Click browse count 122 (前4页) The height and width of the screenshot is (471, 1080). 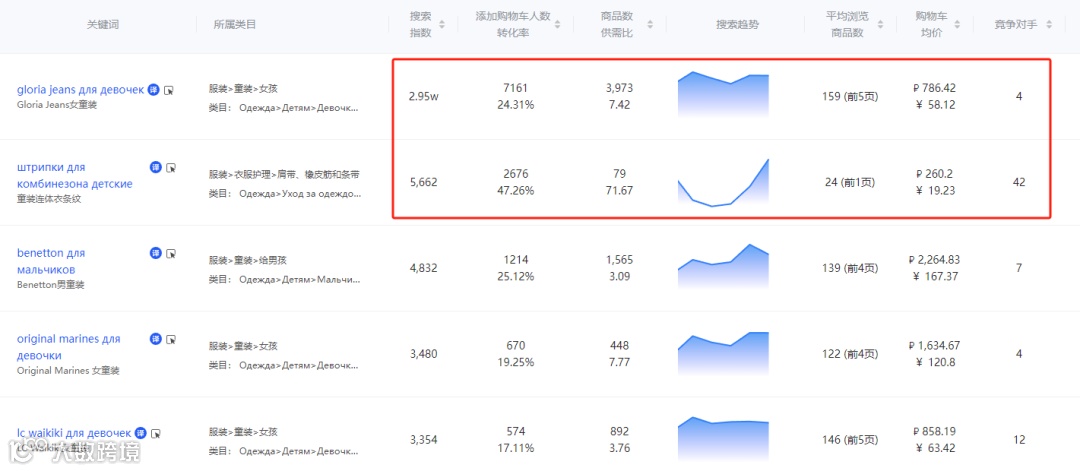[850, 354]
